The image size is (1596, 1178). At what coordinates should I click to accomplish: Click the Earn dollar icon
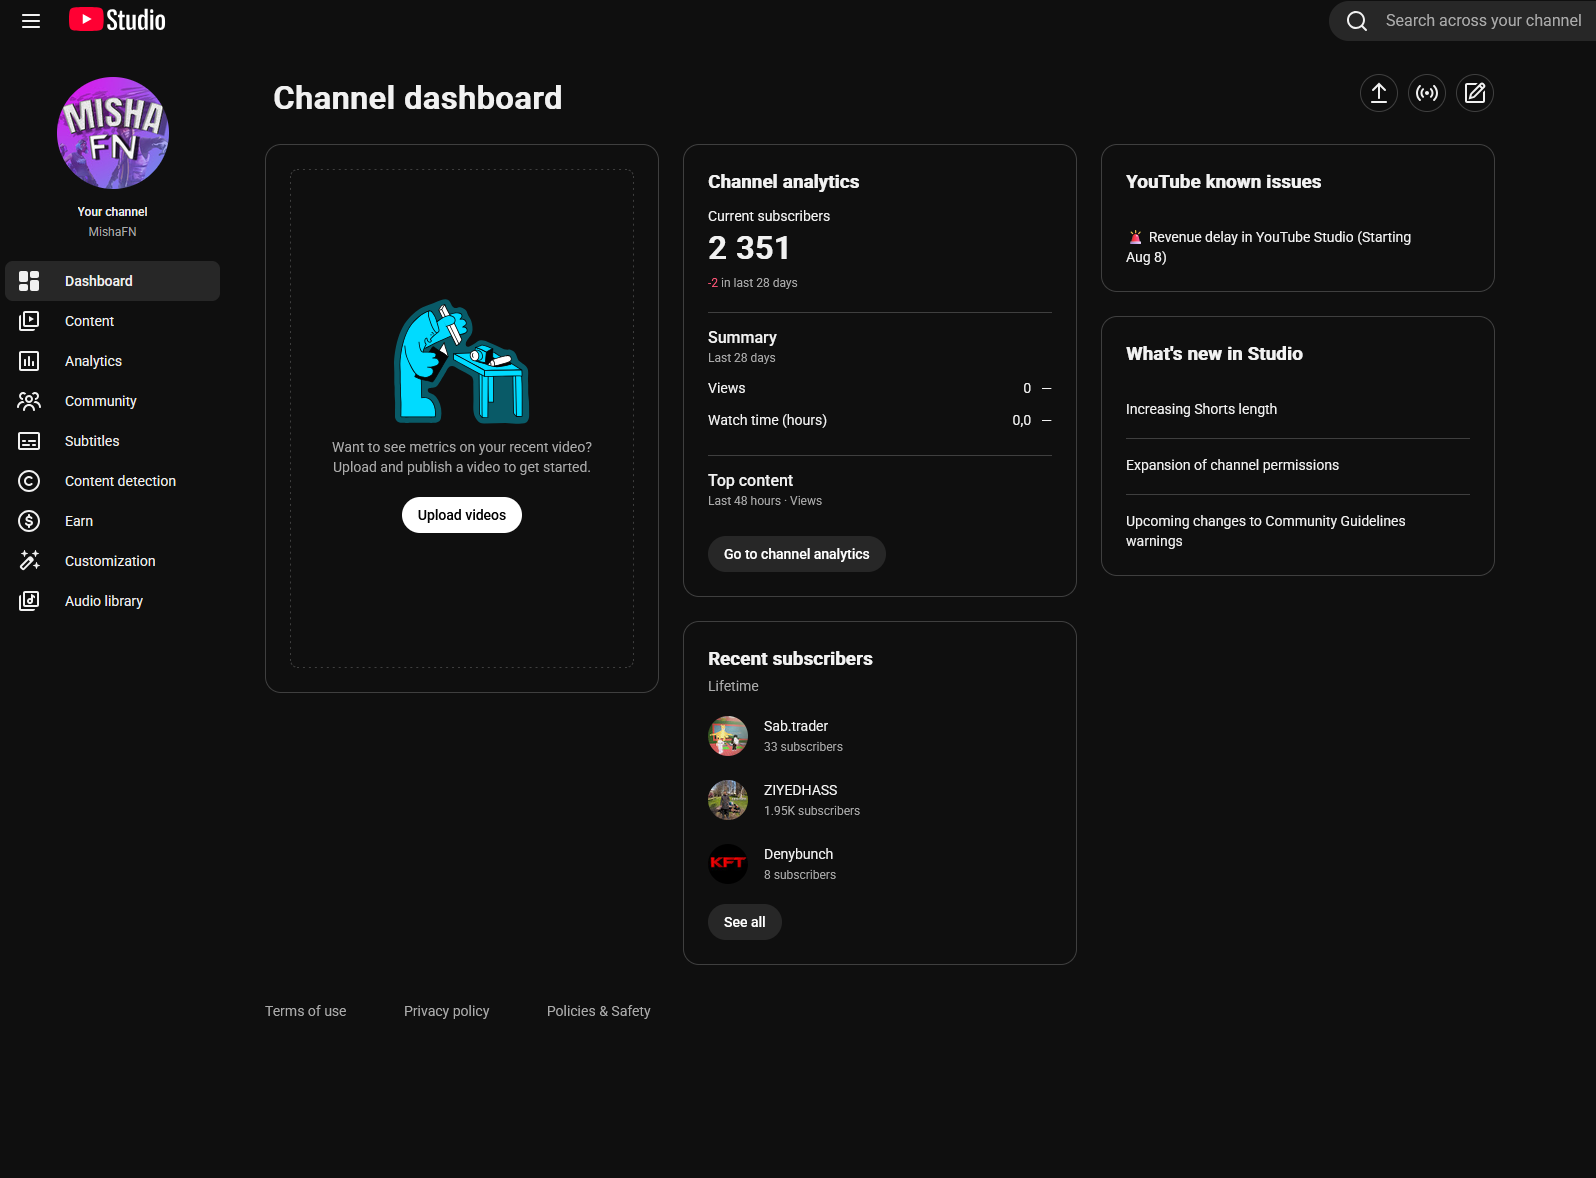click(29, 521)
